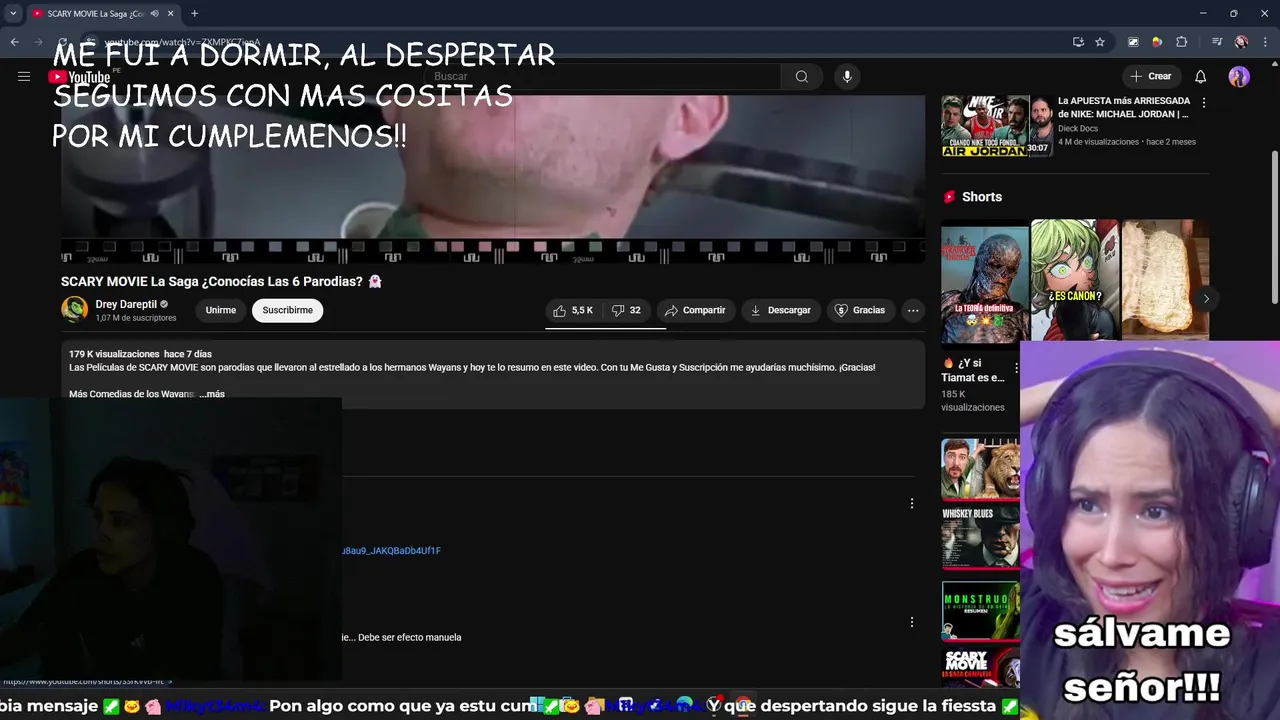This screenshot has width=1280, height=720.
Task: Open a new browser tab
Action: click(x=194, y=14)
